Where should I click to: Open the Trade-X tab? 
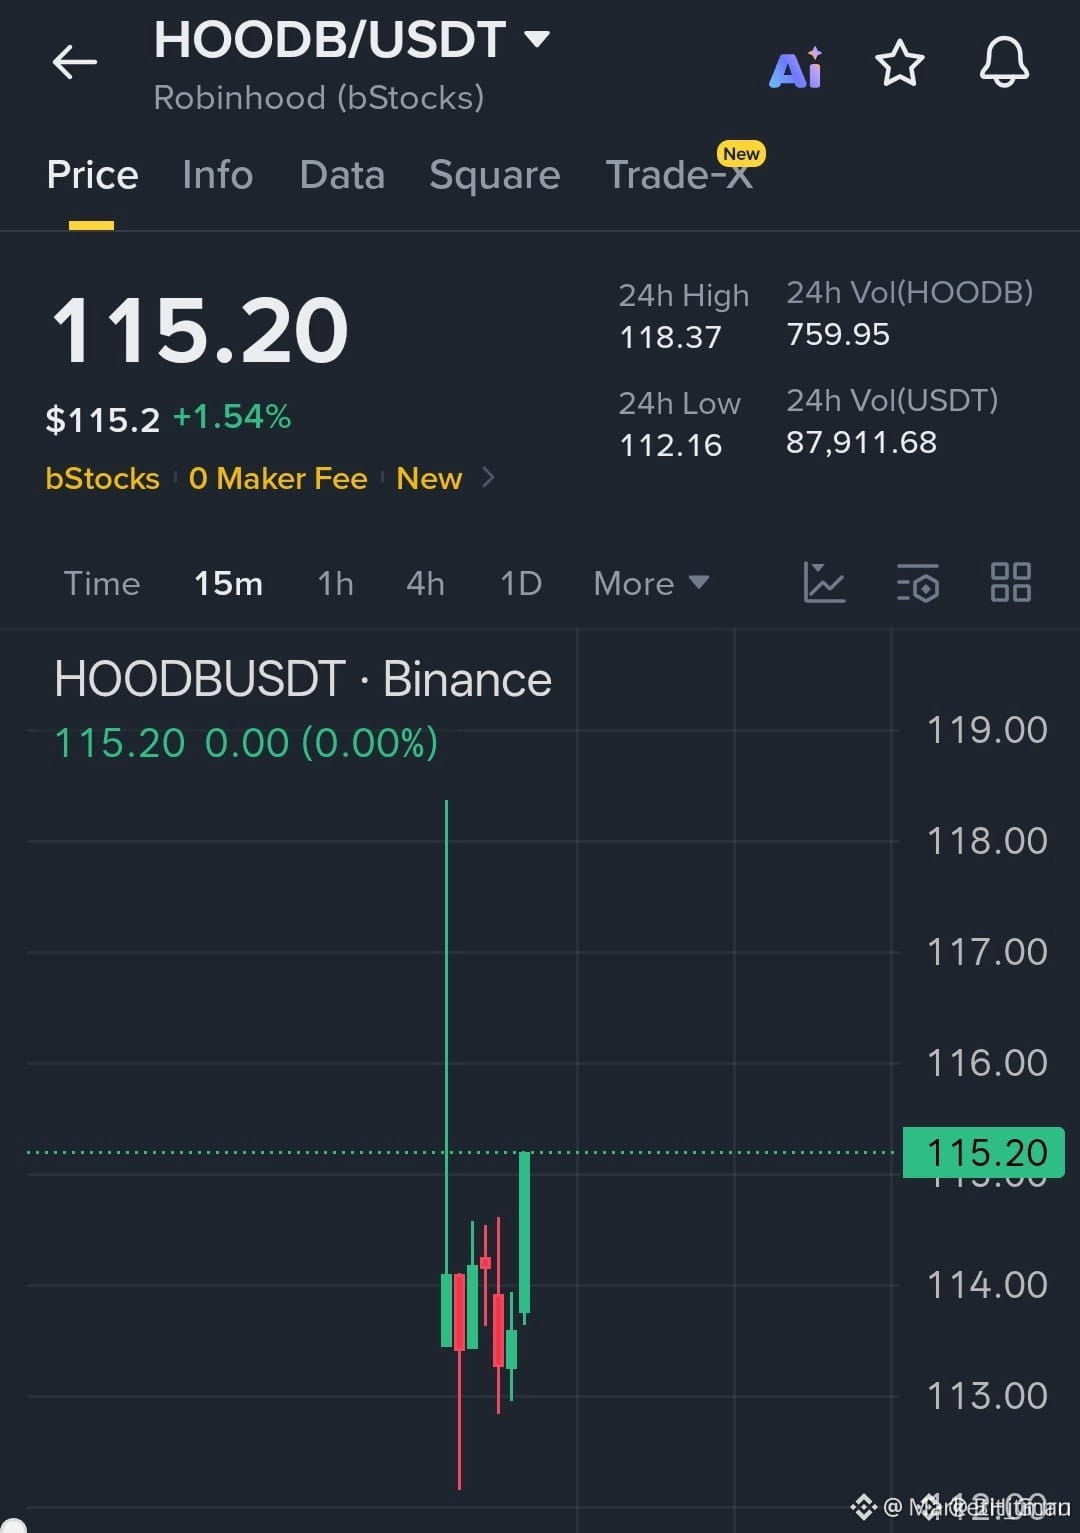(679, 175)
